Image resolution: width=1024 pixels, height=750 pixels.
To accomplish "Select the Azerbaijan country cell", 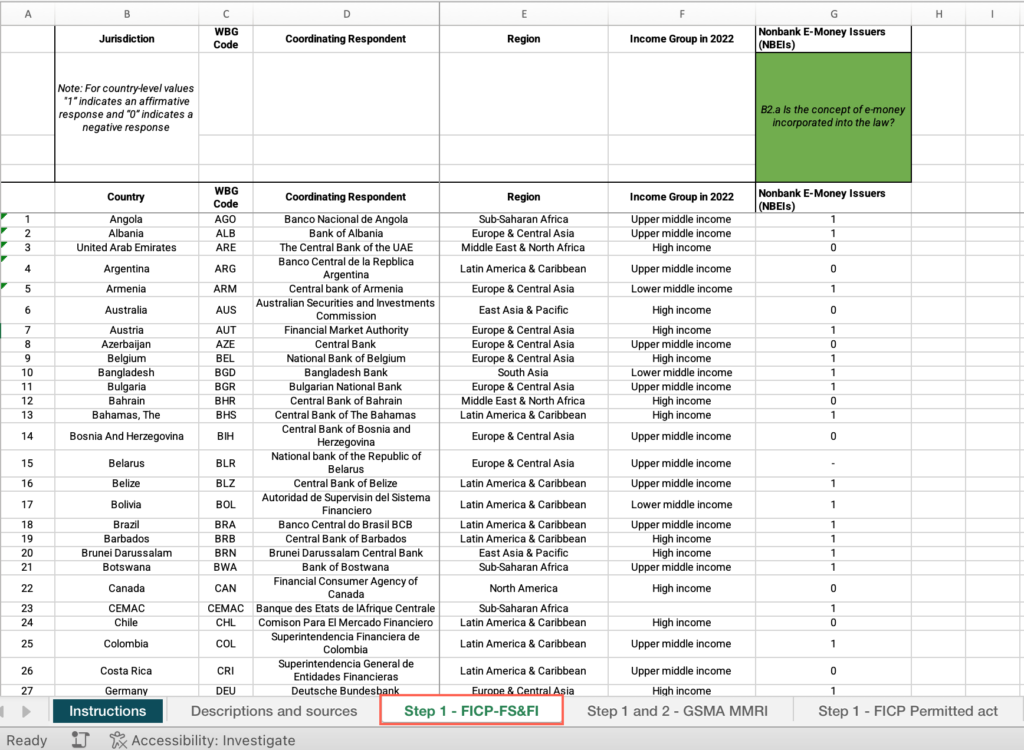I will [126, 344].
